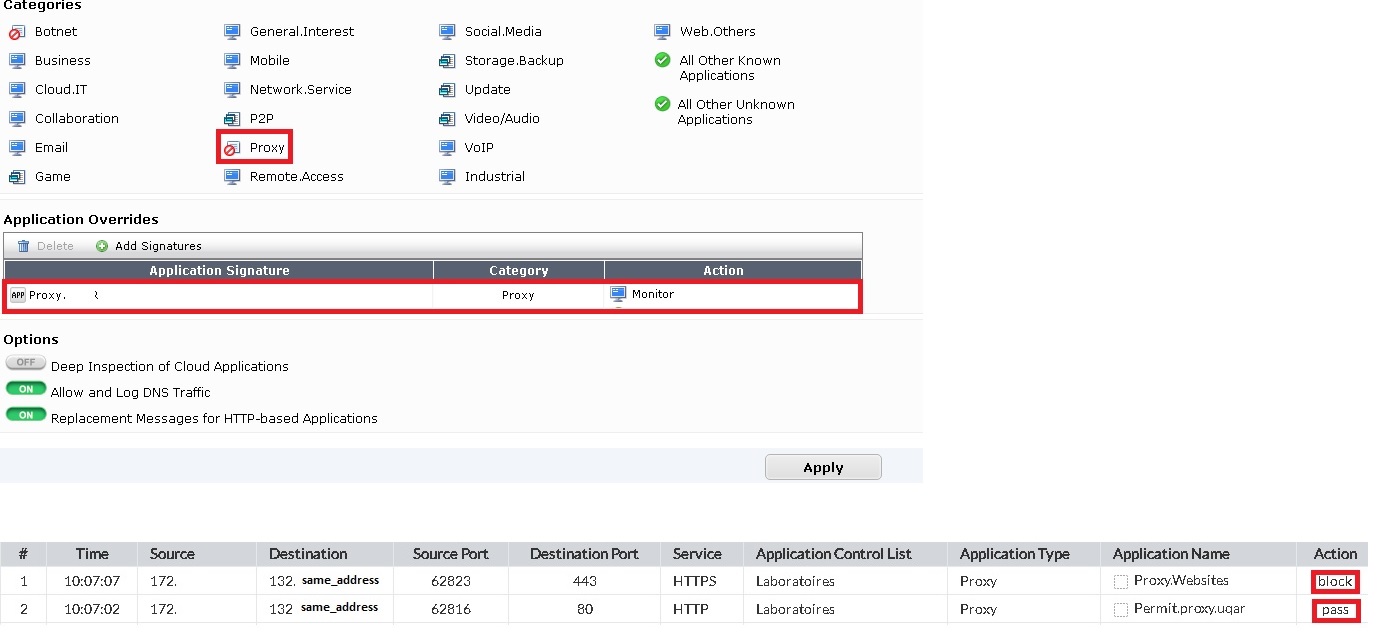Screen dimensions: 1380x640
Task: Click the Permit.proxy.uqar application name
Action: [x=1189, y=609]
